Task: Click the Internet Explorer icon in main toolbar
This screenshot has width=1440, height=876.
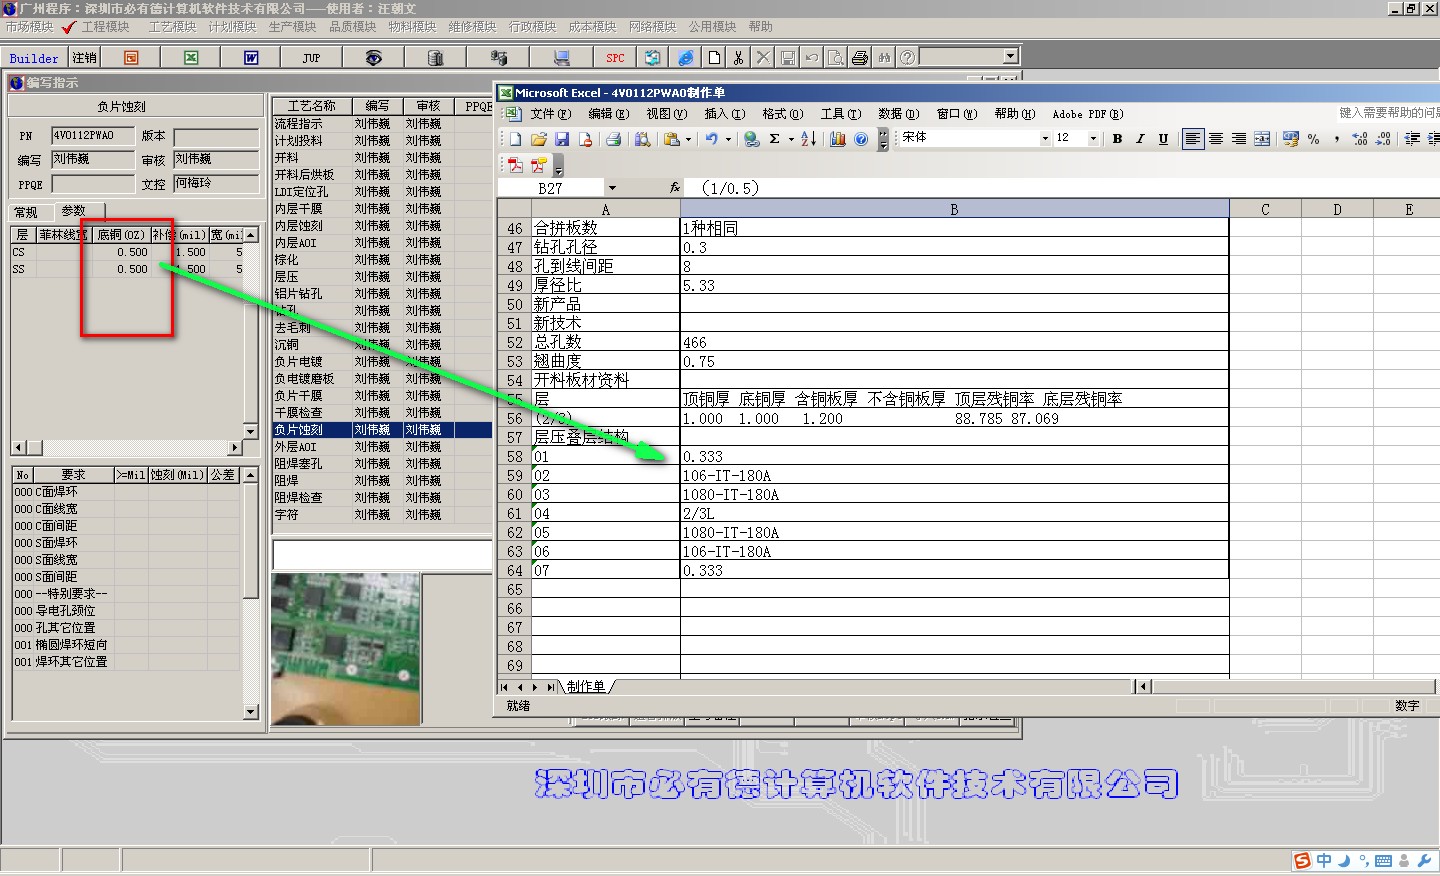Action: click(685, 58)
